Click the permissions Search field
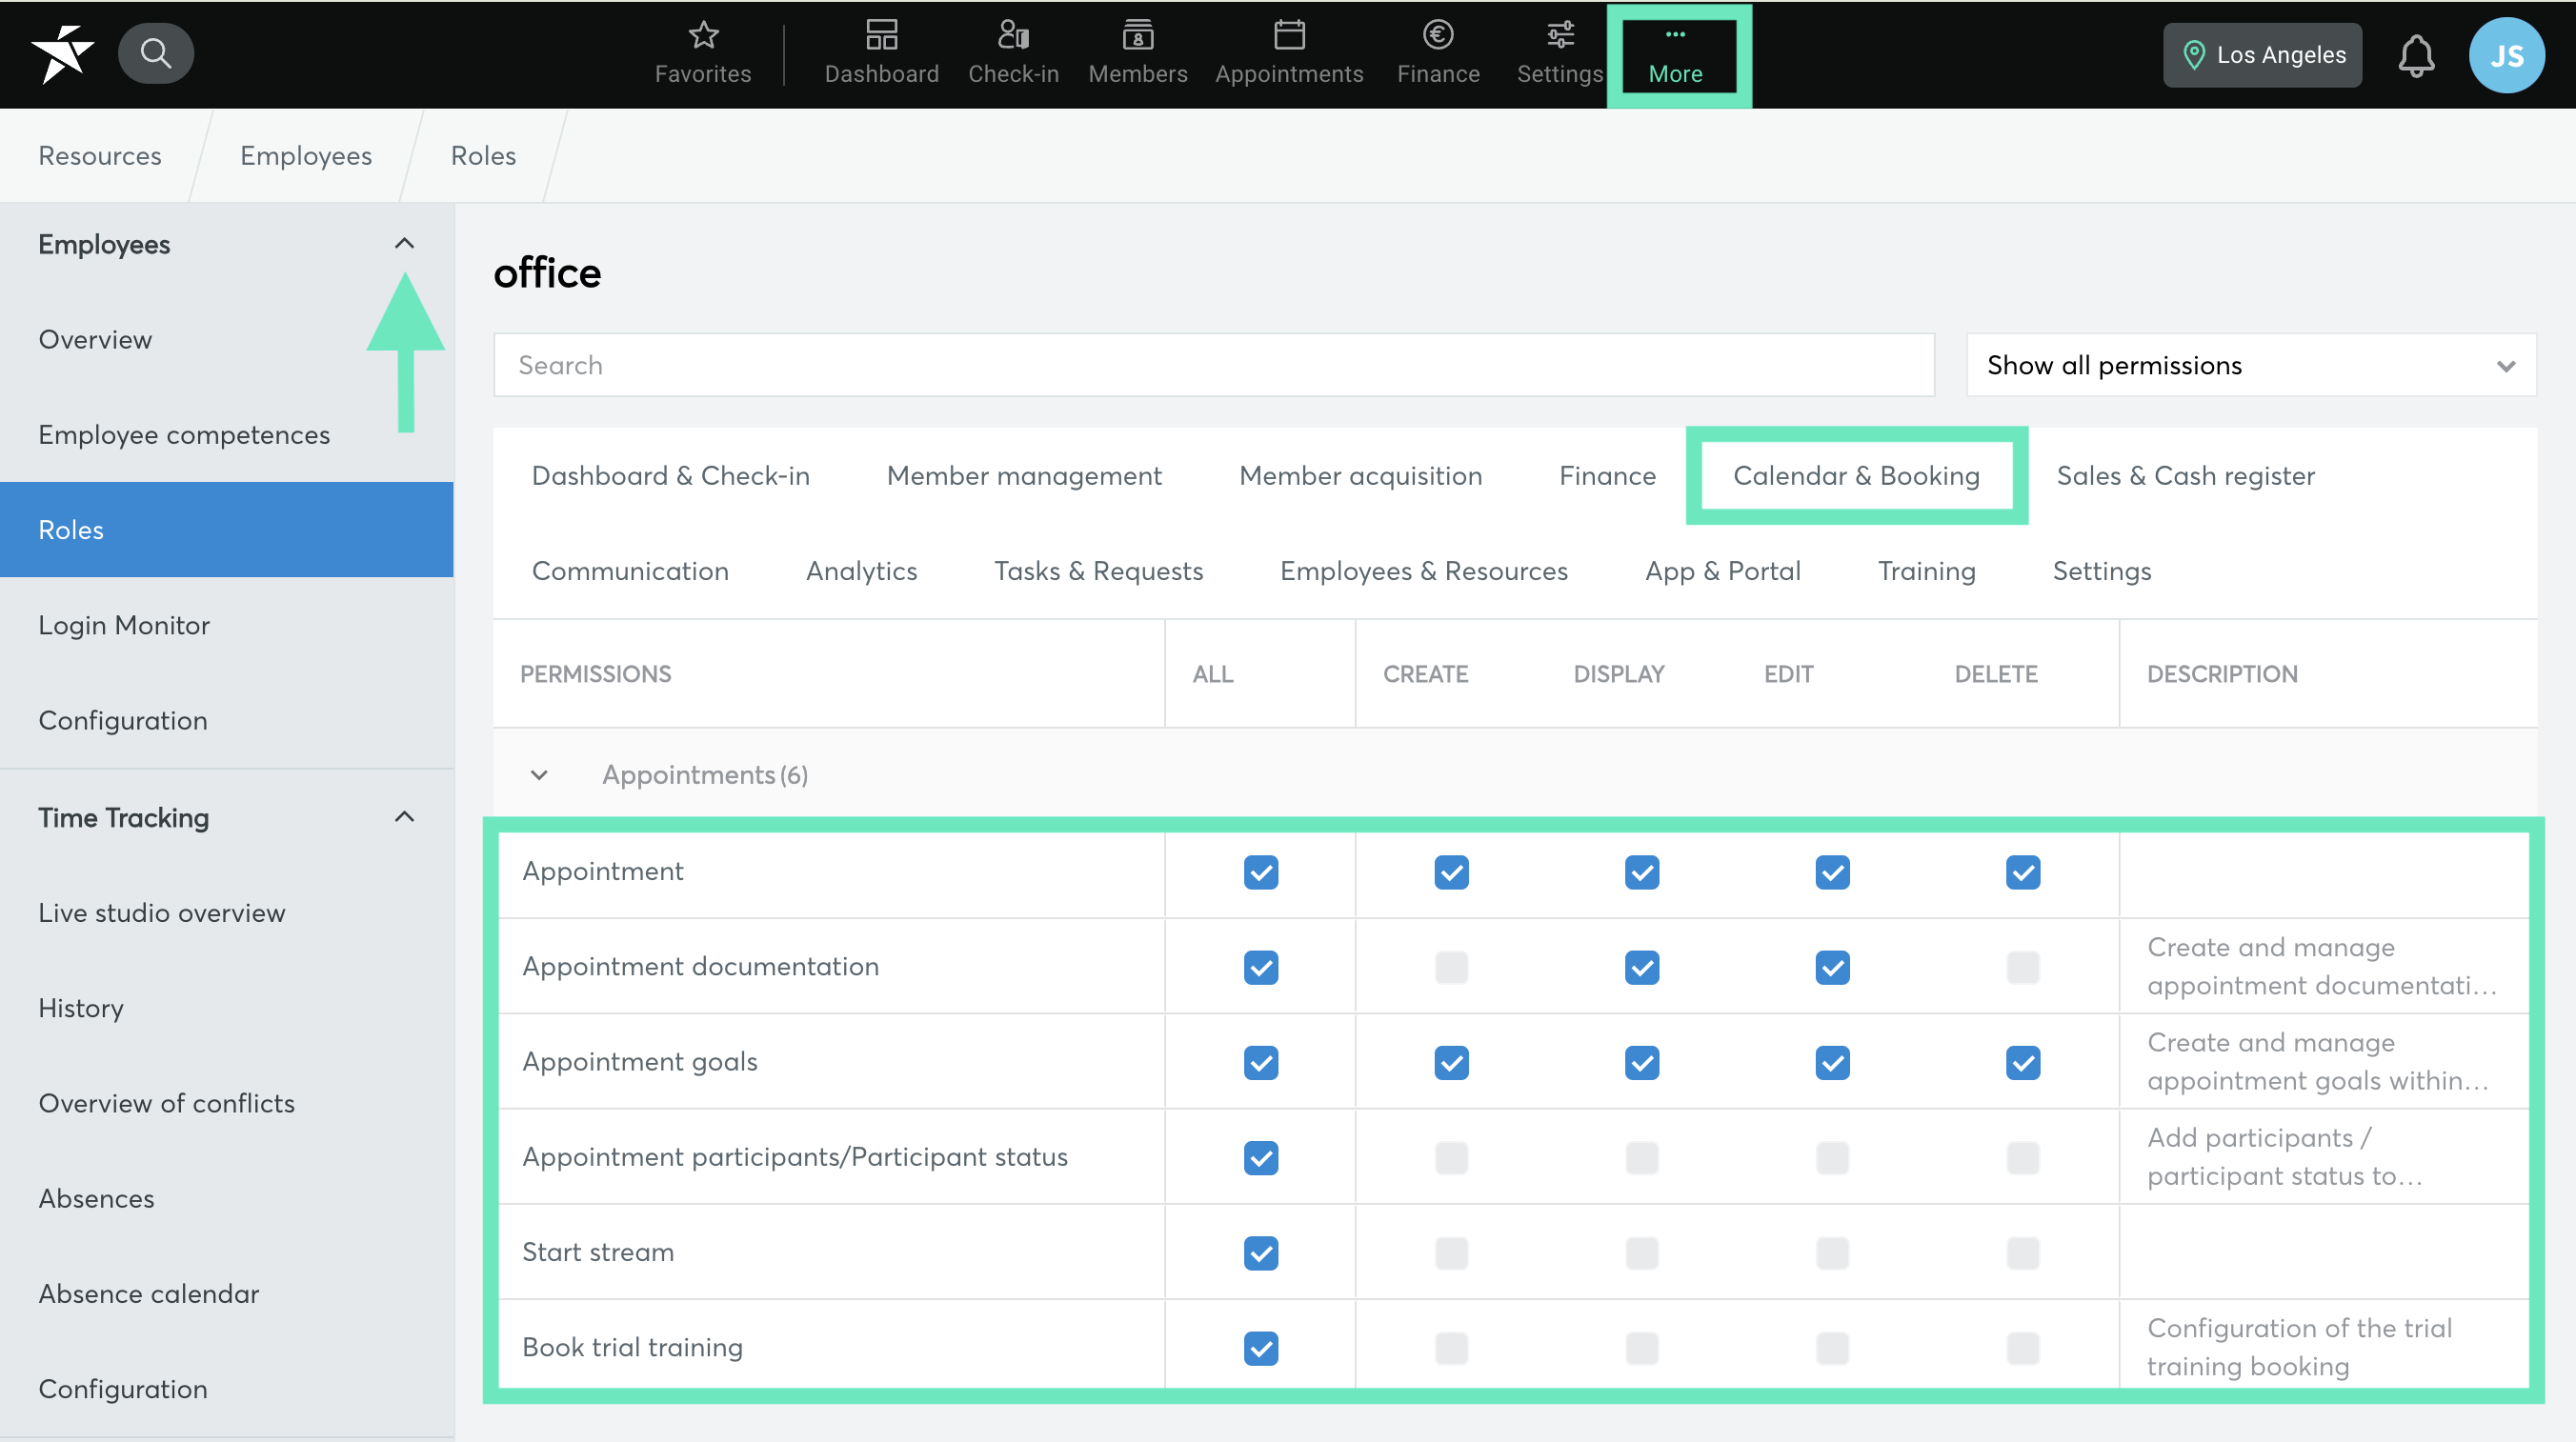Viewport: 2576px width, 1442px height. coord(1213,365)
